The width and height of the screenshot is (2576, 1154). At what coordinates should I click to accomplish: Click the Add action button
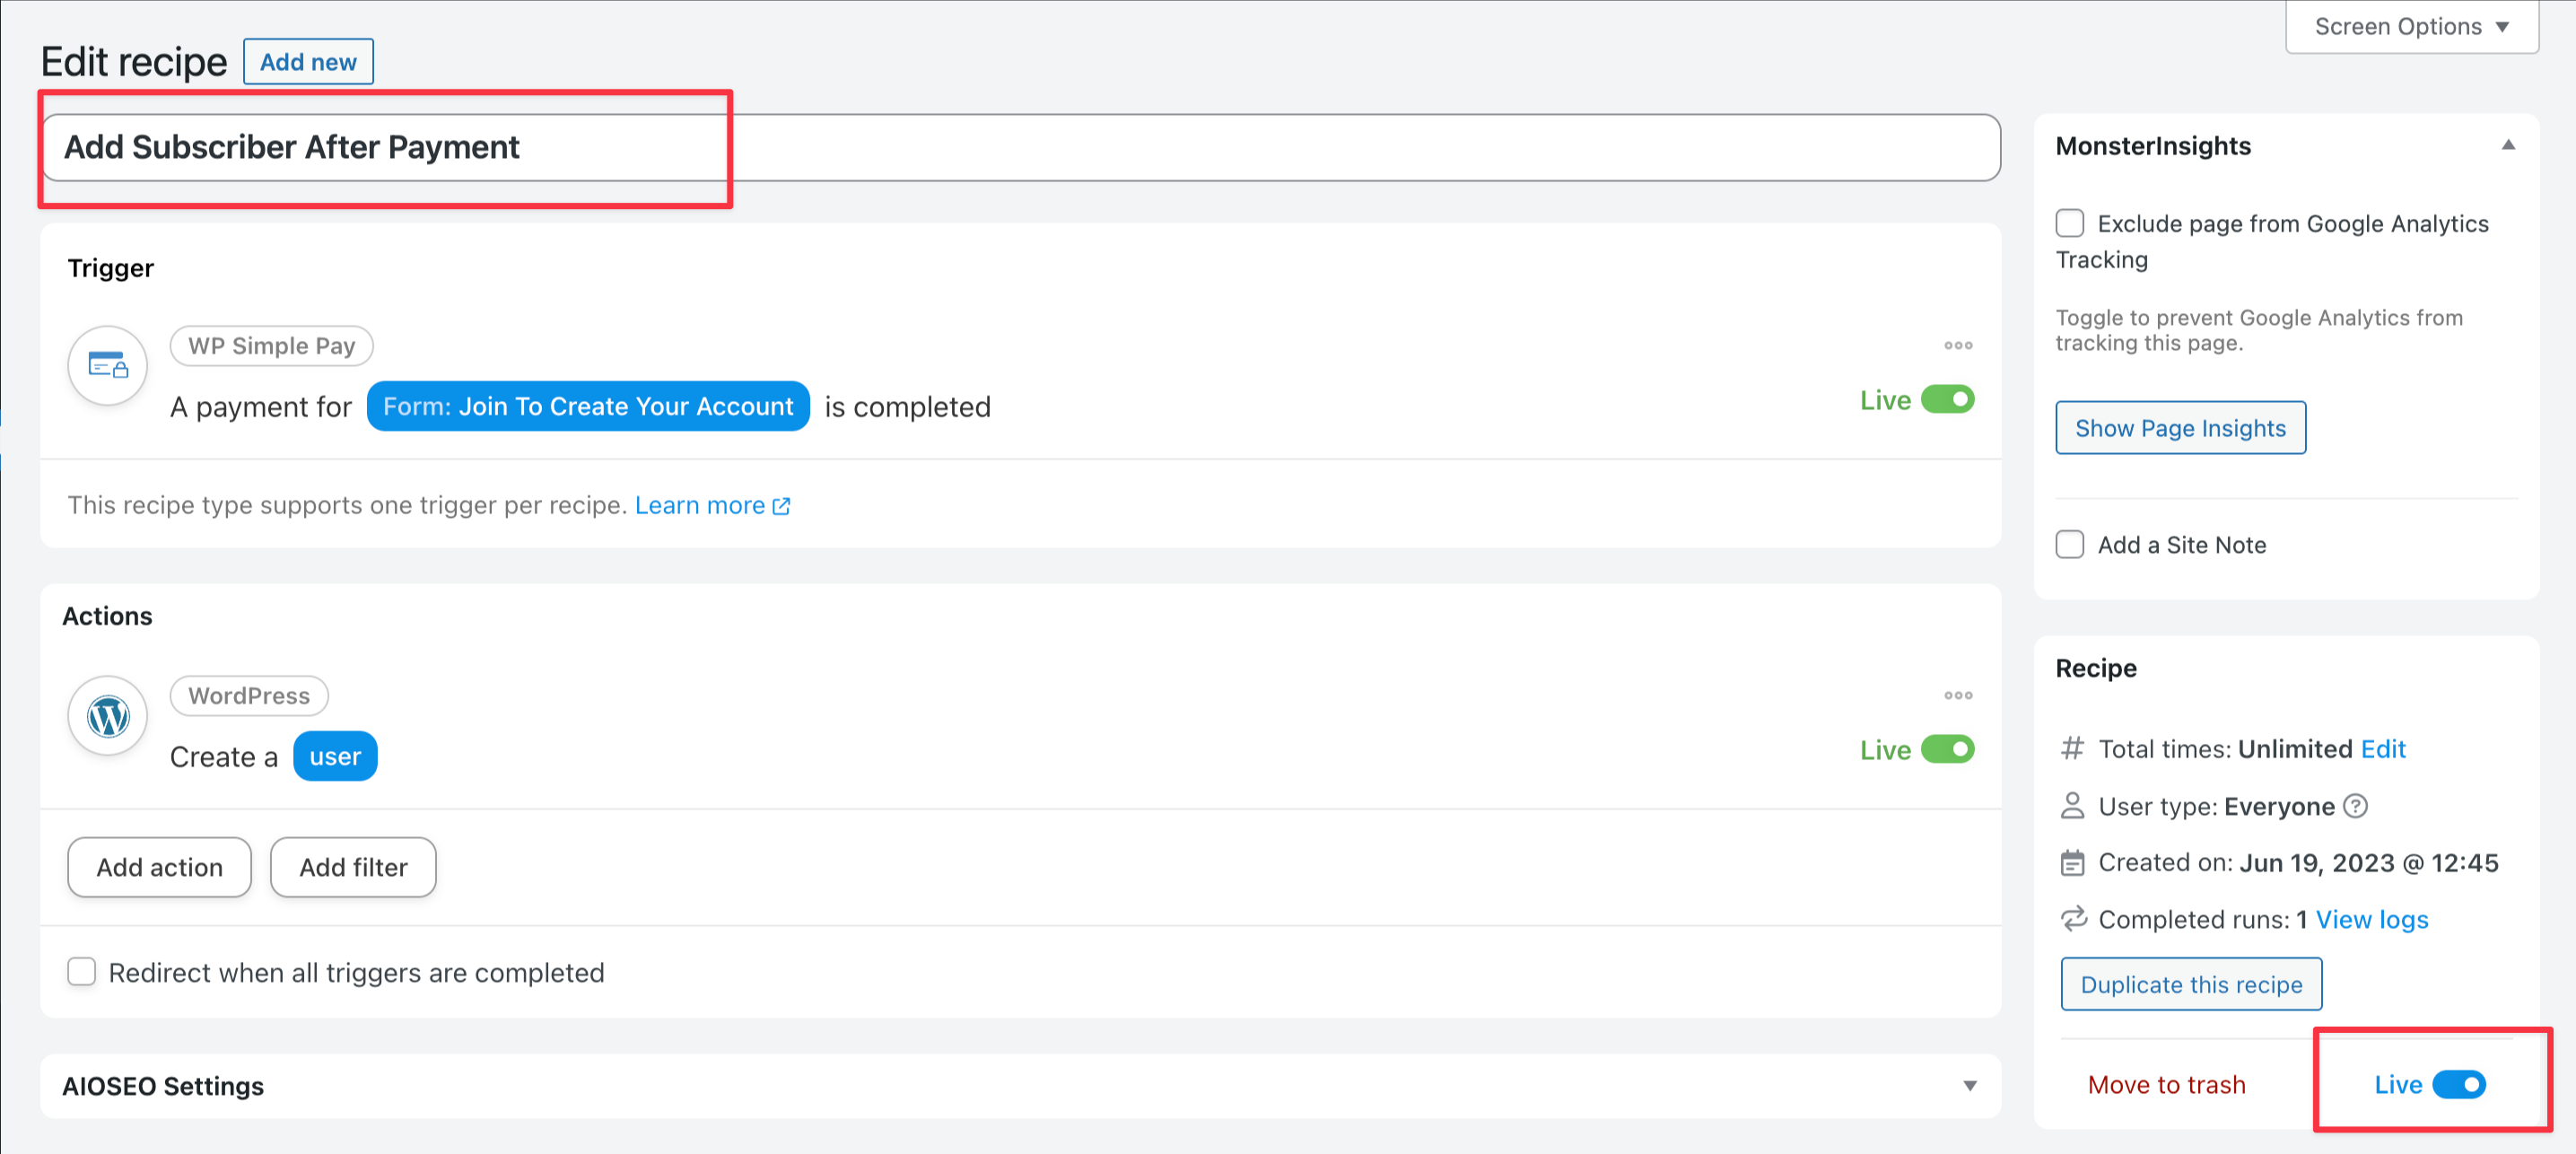tap(160, 867)
